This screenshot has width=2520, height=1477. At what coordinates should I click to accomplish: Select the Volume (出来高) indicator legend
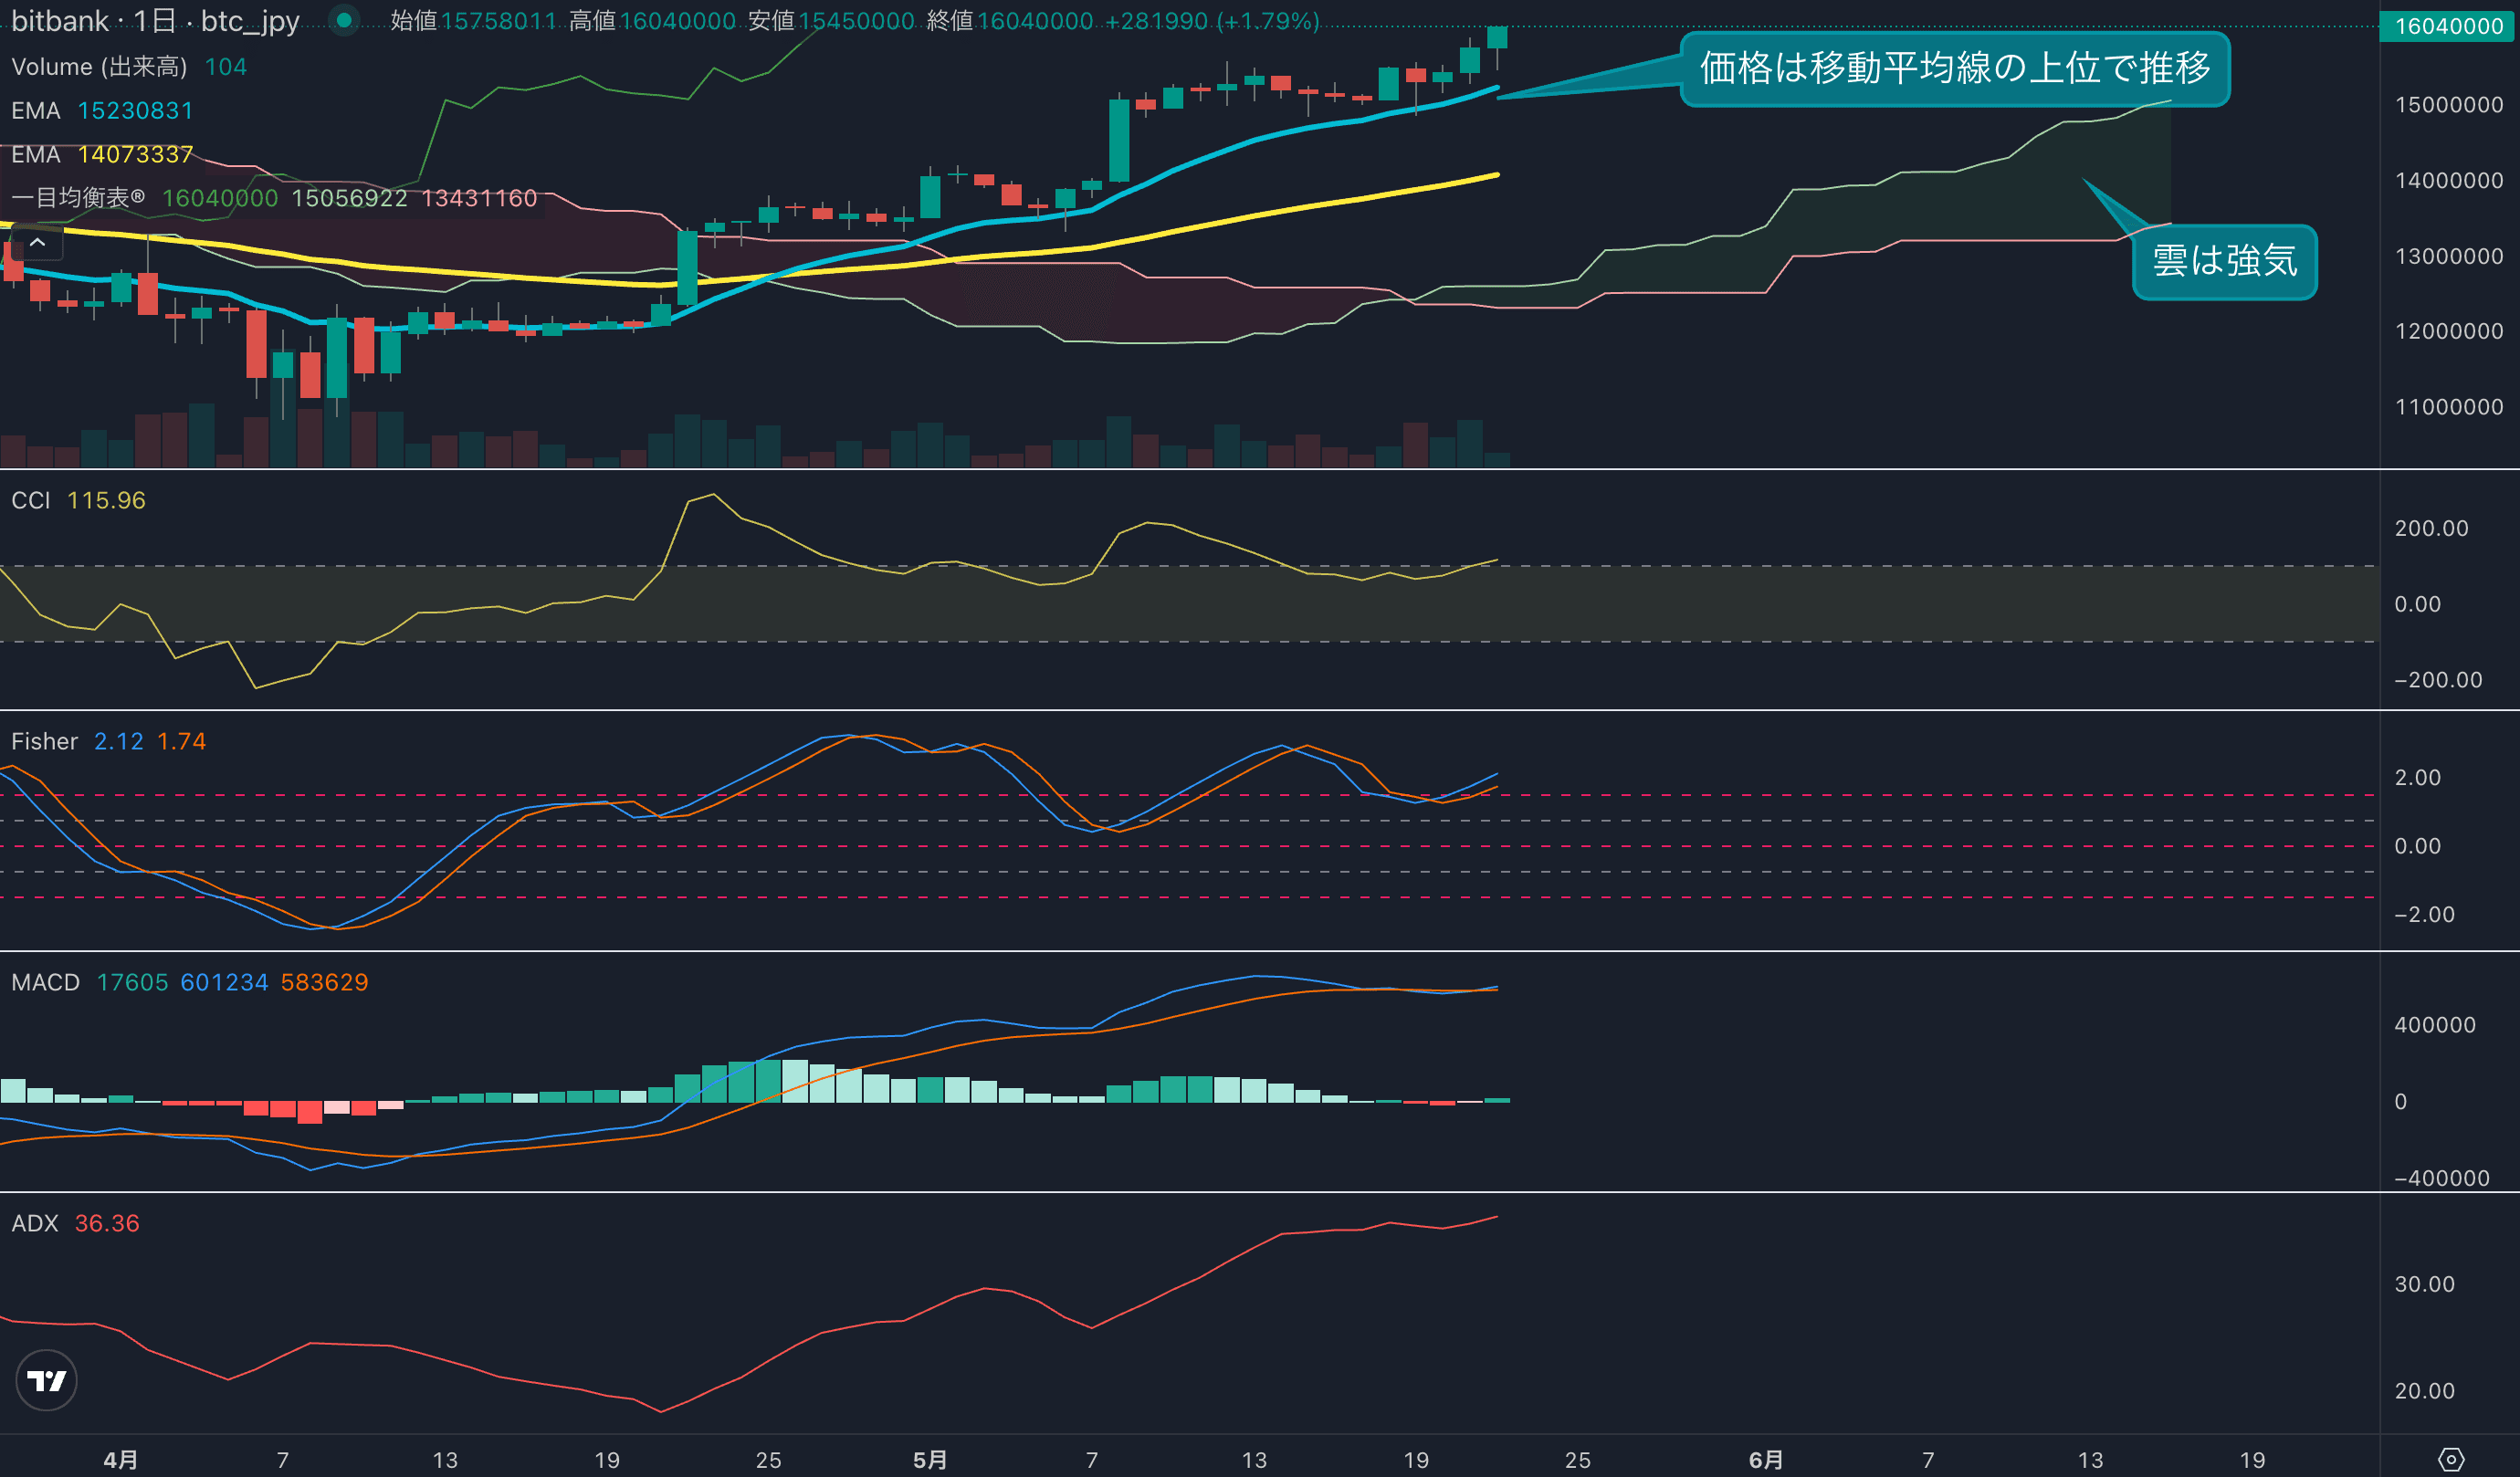(99, 67)
